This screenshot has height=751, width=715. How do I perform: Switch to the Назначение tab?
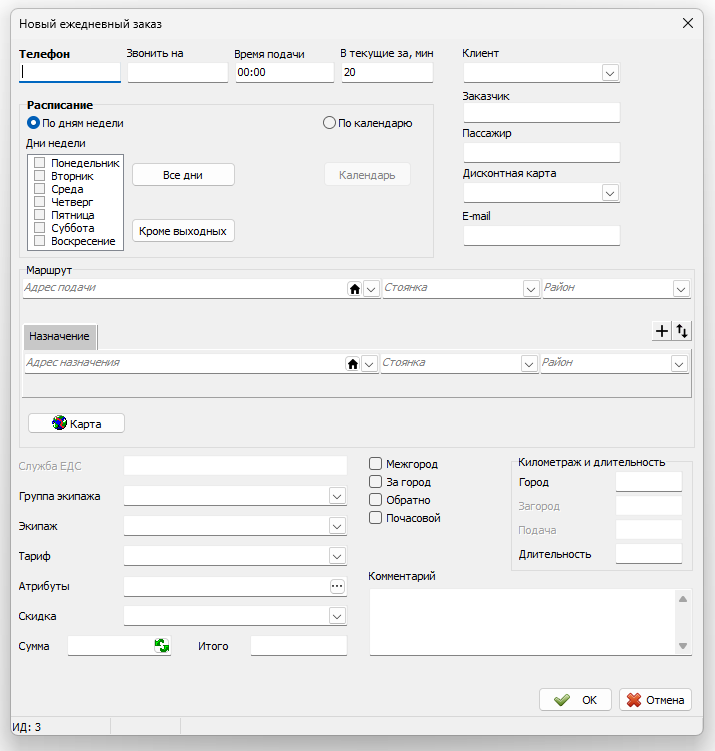click(60, 336)
